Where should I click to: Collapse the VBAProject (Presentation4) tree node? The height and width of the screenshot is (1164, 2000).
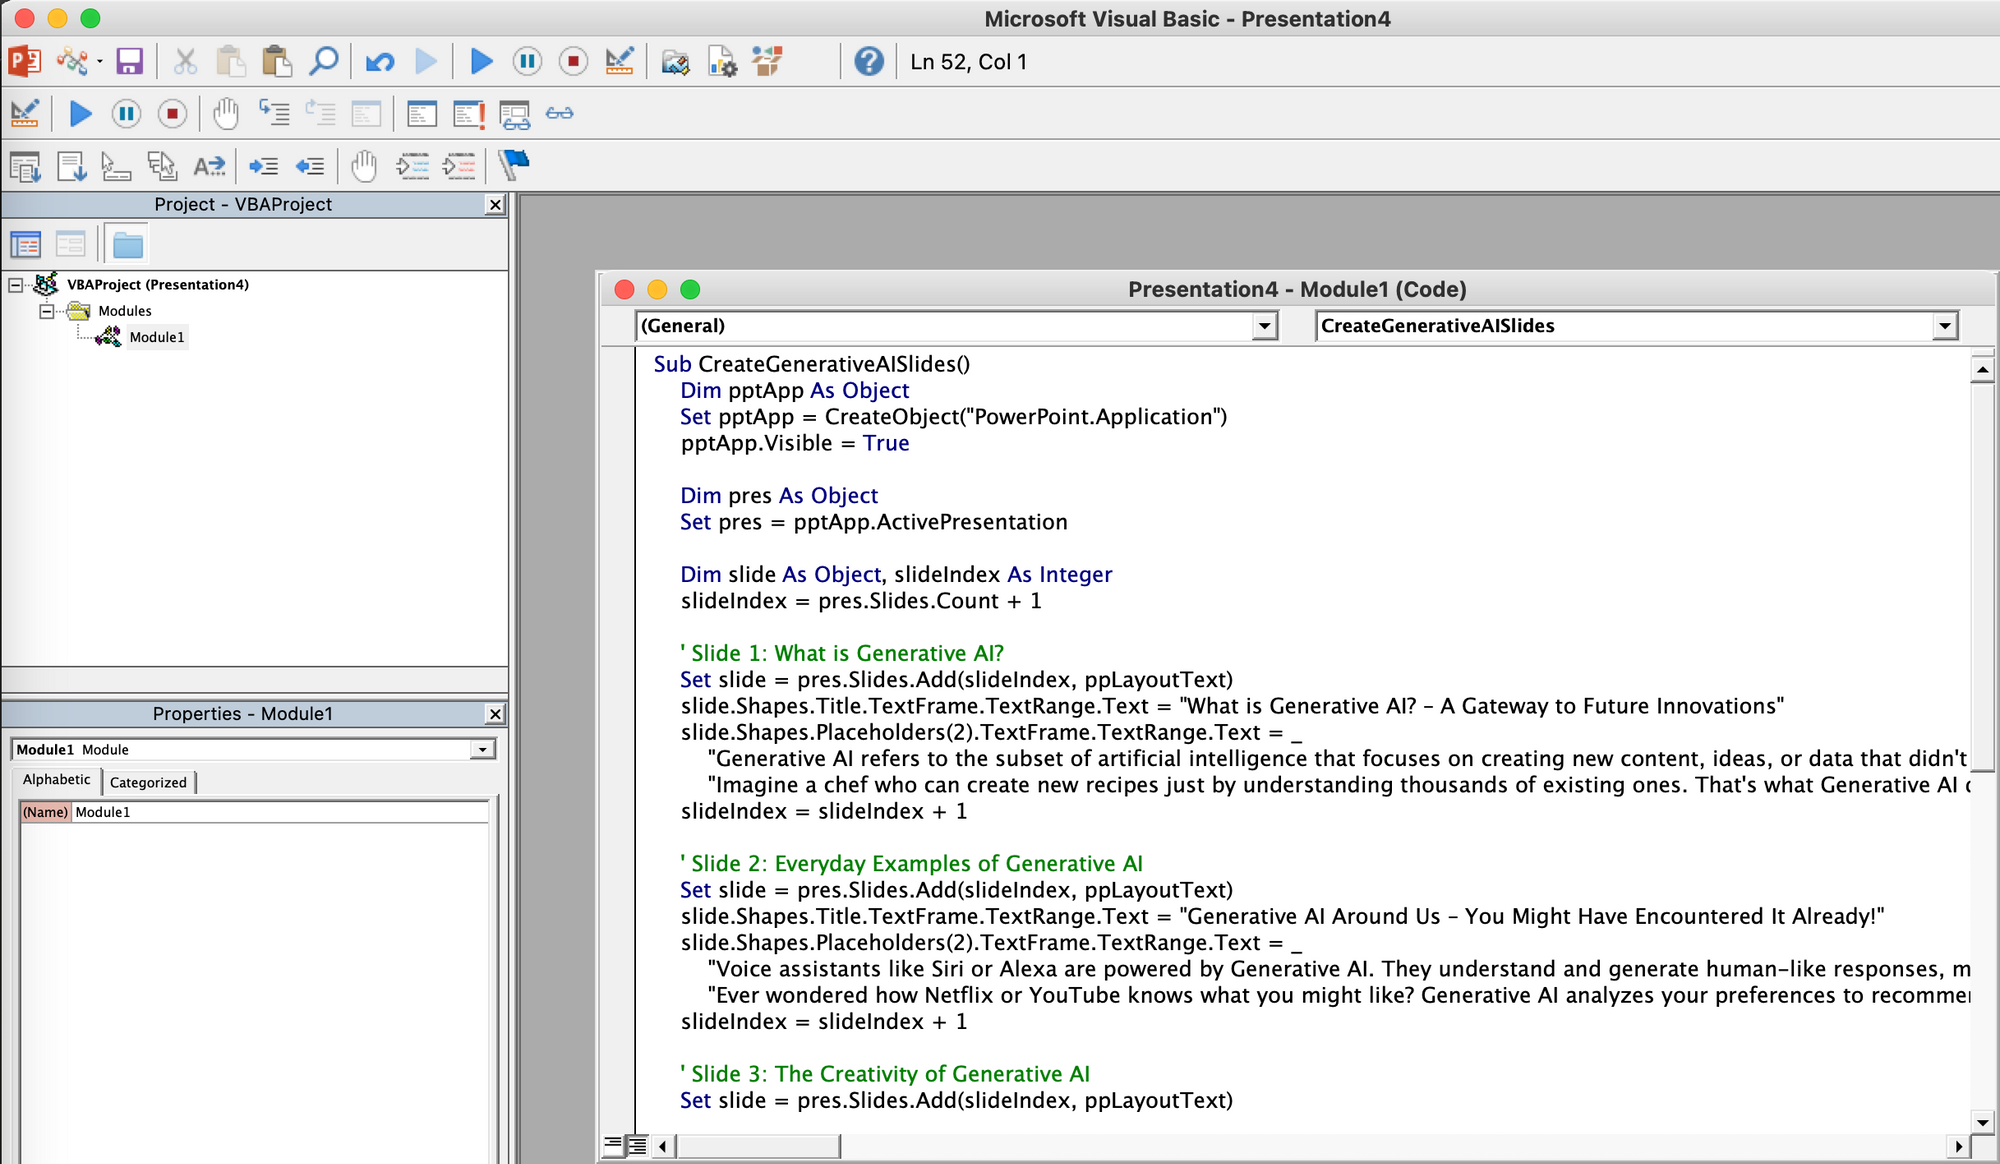(15, 285)
